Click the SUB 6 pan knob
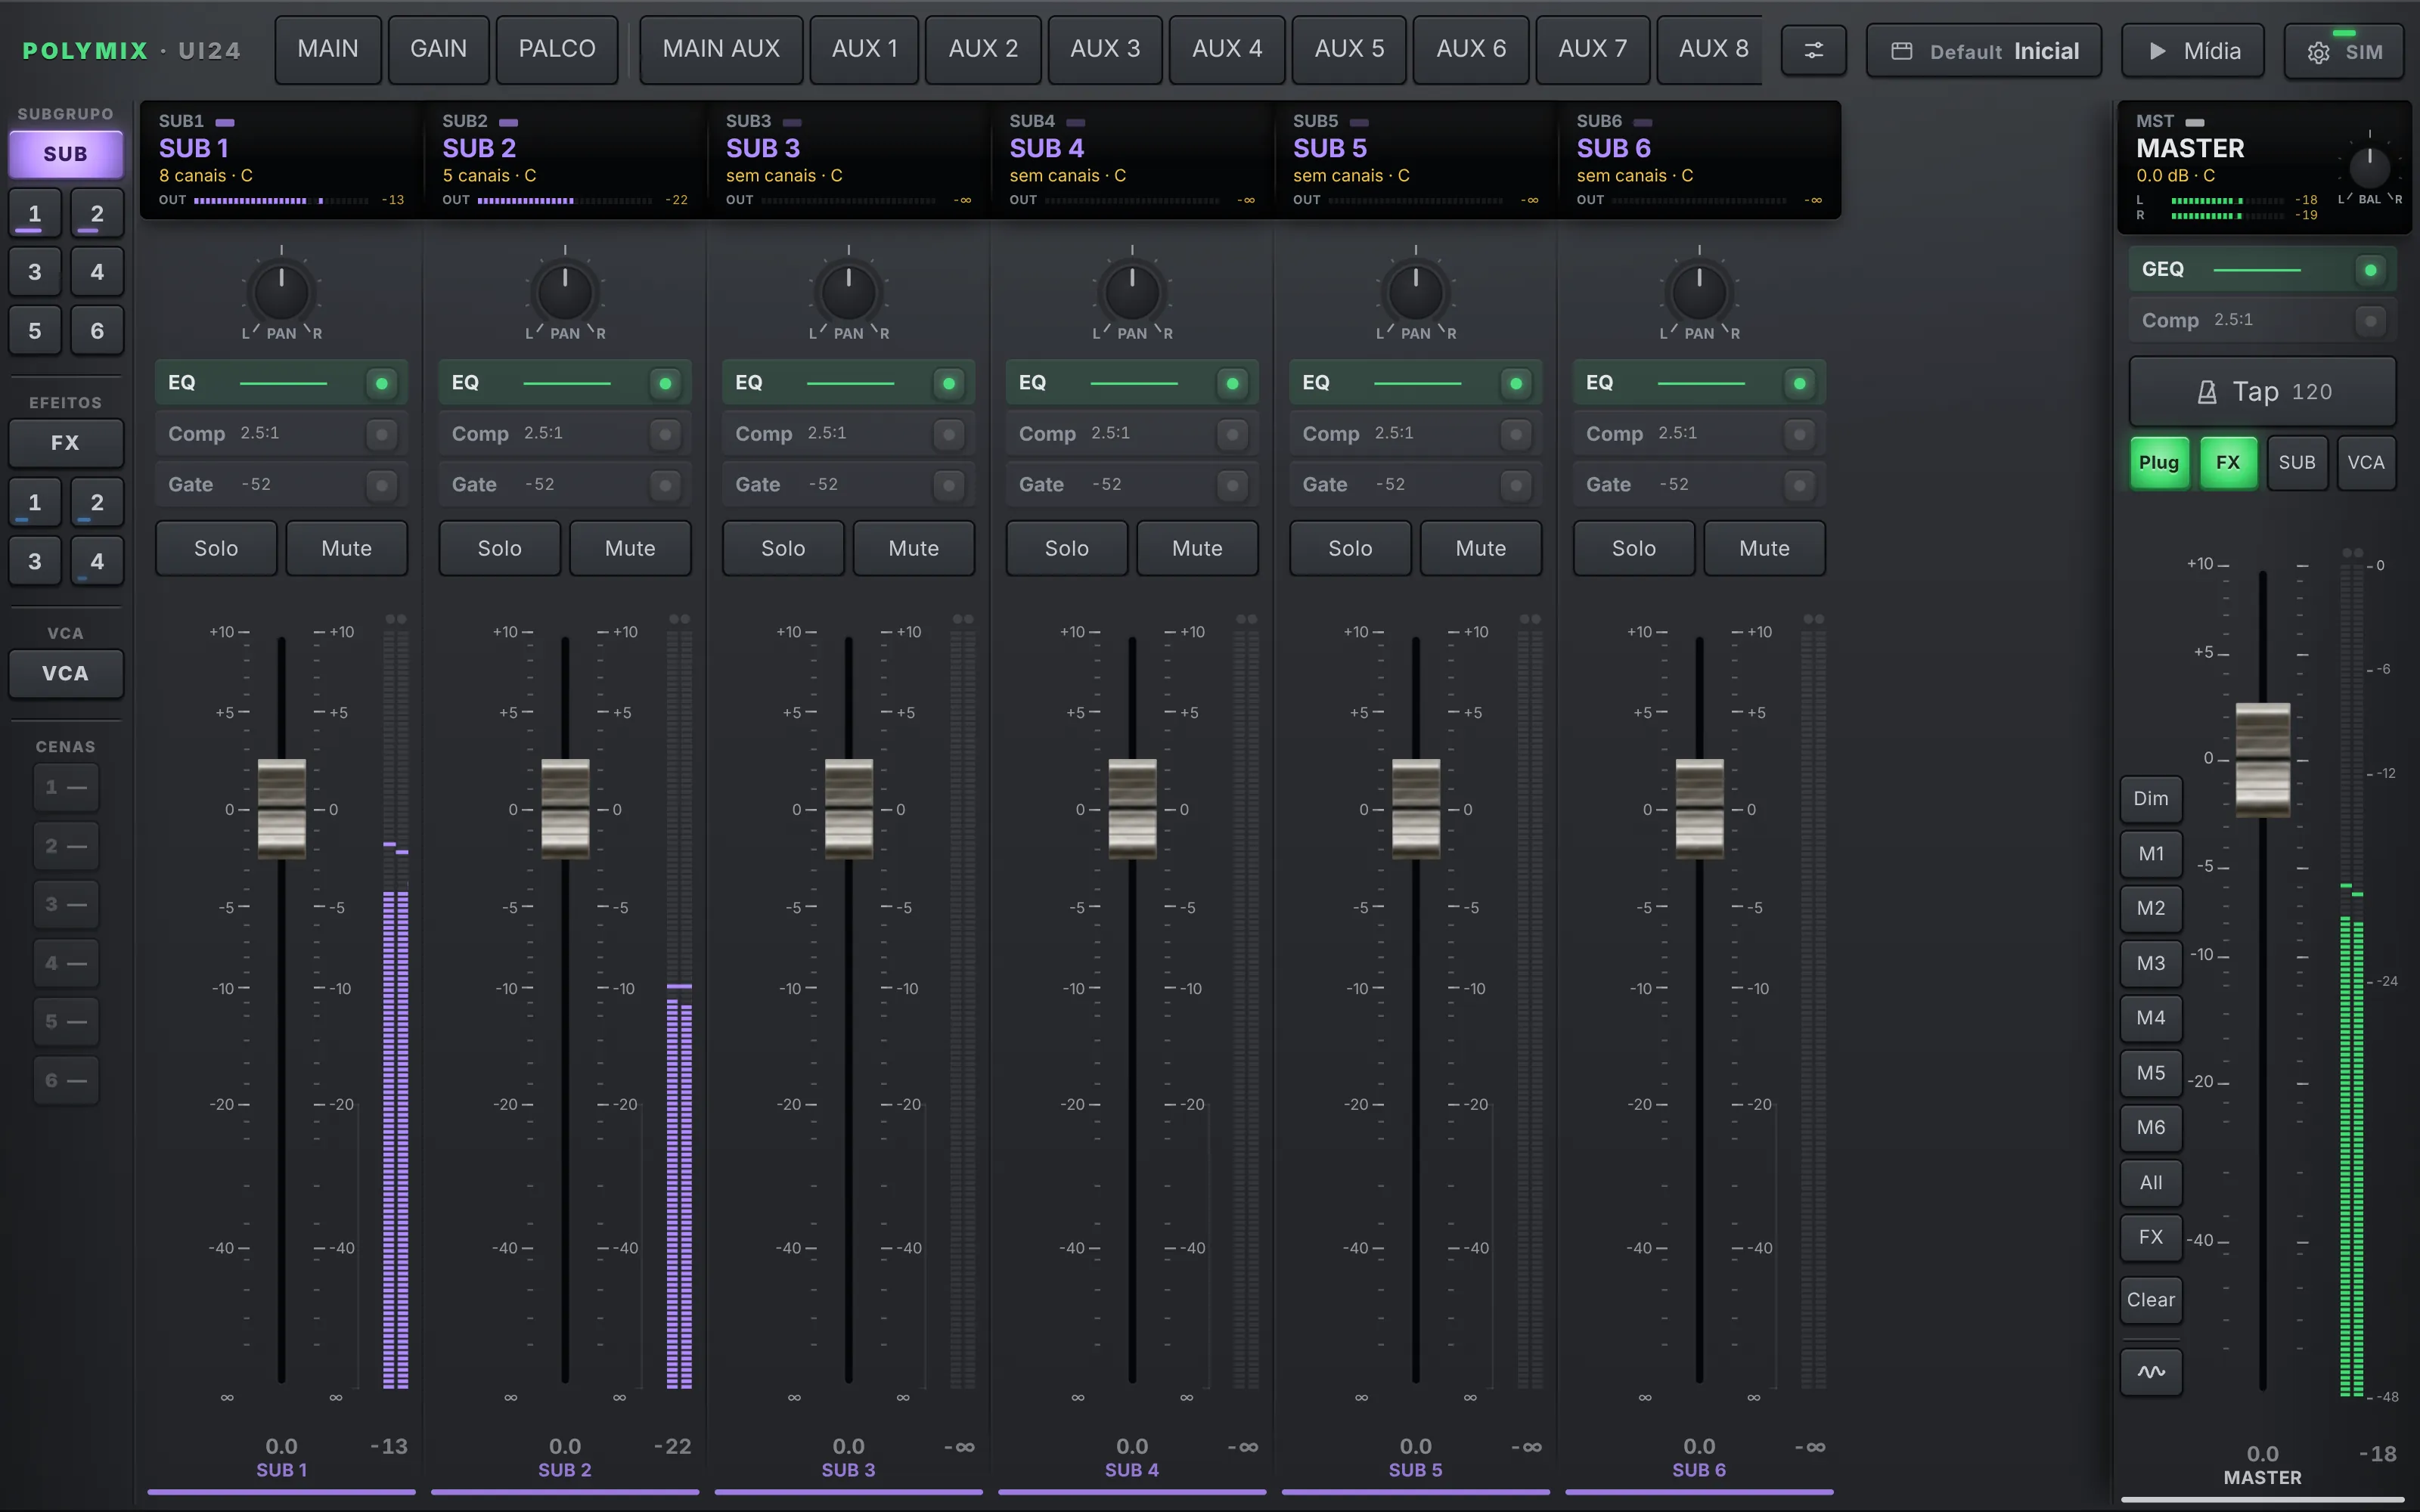This screenshot has height=1512, width=2420. pyautogui.click(x=1699, y=292)
